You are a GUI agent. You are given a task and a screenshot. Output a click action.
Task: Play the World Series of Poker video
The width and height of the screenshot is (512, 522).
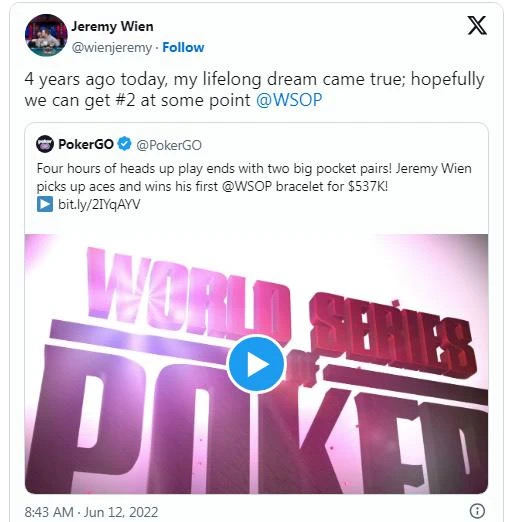(x=256, y=364)
